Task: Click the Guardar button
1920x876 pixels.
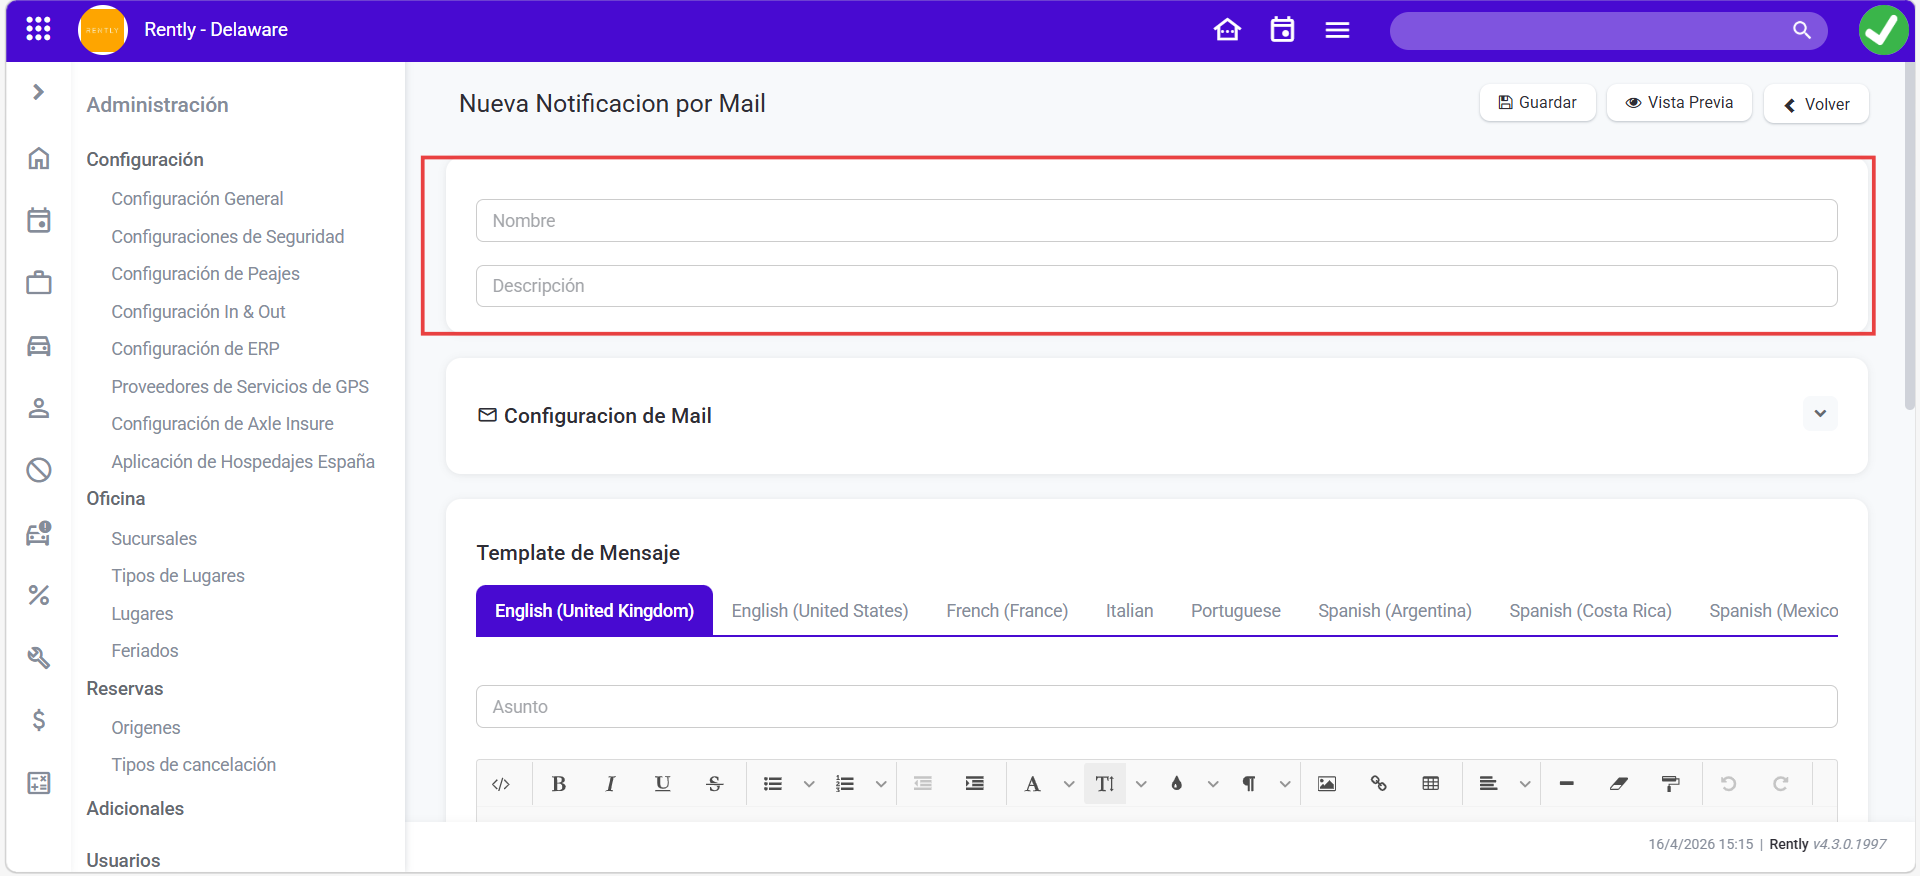Action: (1537, 103)
